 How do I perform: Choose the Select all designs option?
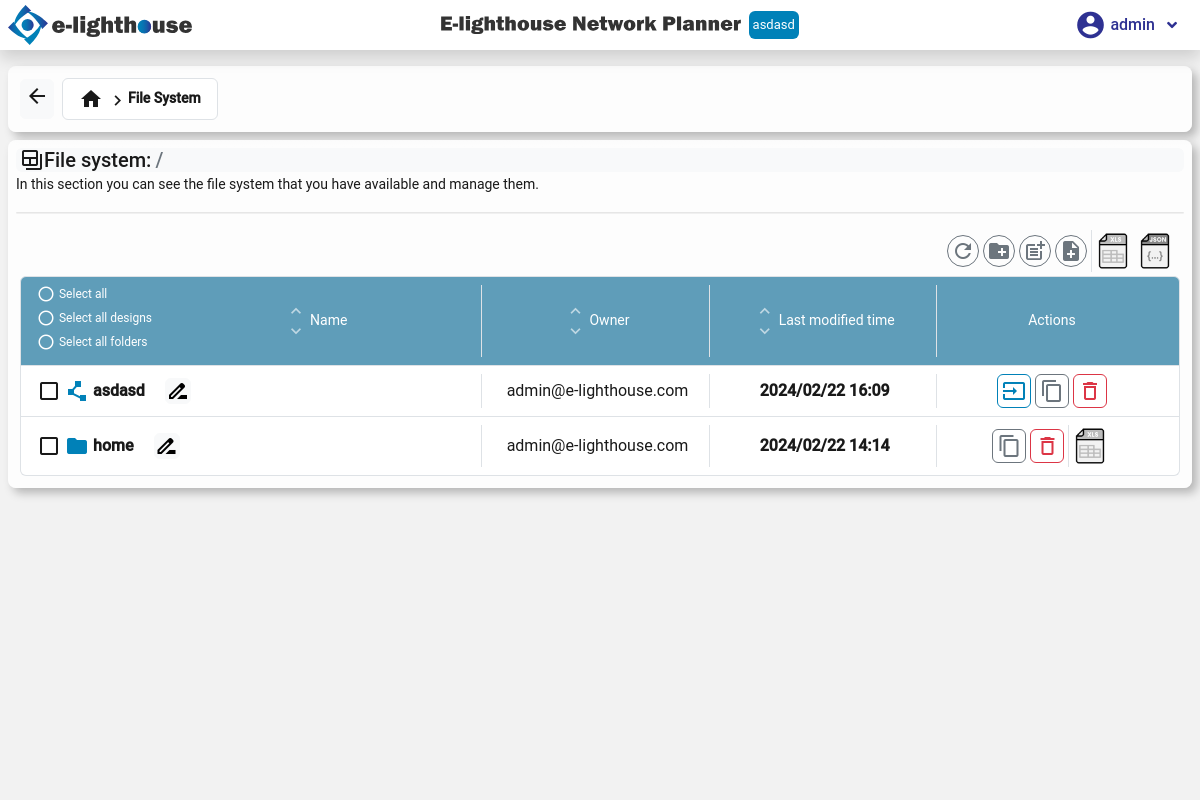(x=46, y=318)
